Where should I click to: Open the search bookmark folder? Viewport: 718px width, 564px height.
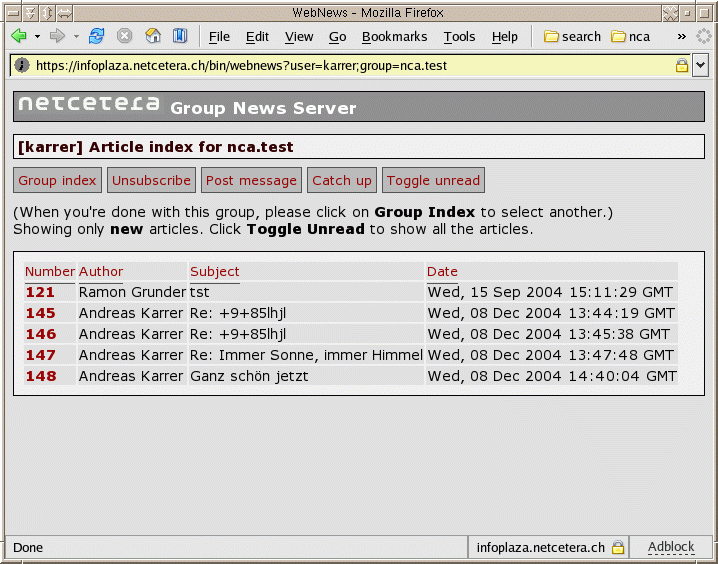point(572,37)
